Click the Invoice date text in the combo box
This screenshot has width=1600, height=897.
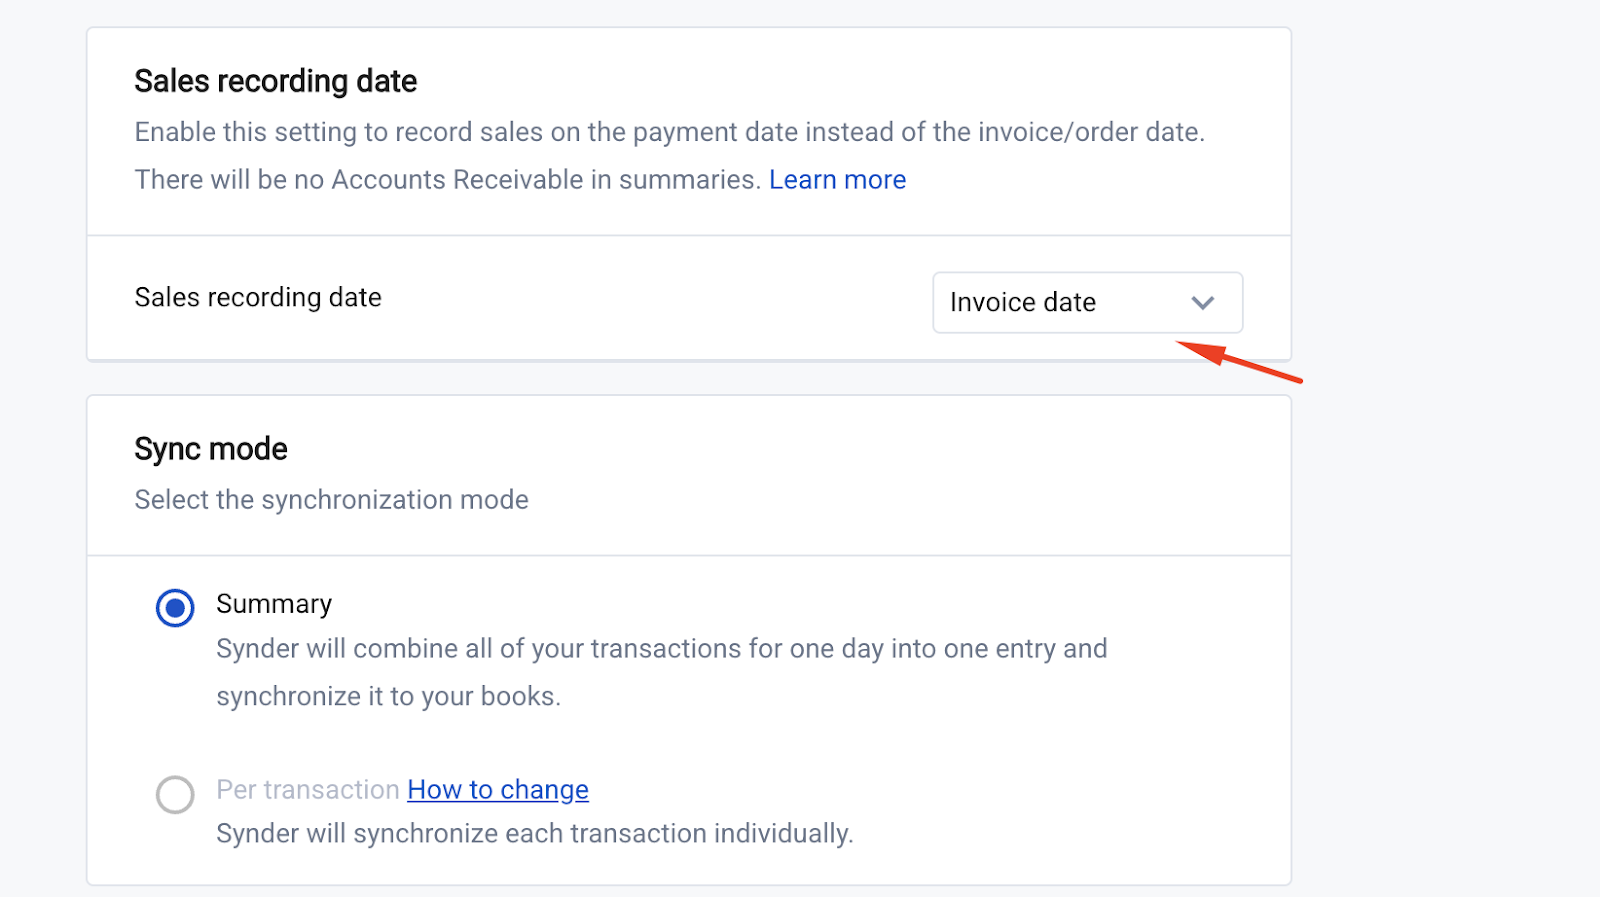pyautogui.click(x=1023, y=302)
